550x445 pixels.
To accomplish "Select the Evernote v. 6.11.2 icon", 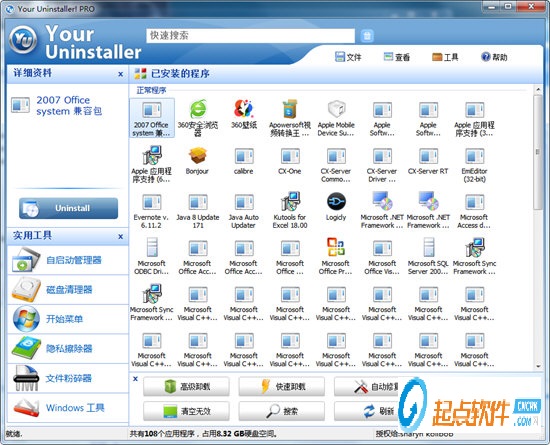I will click(152, 202).
